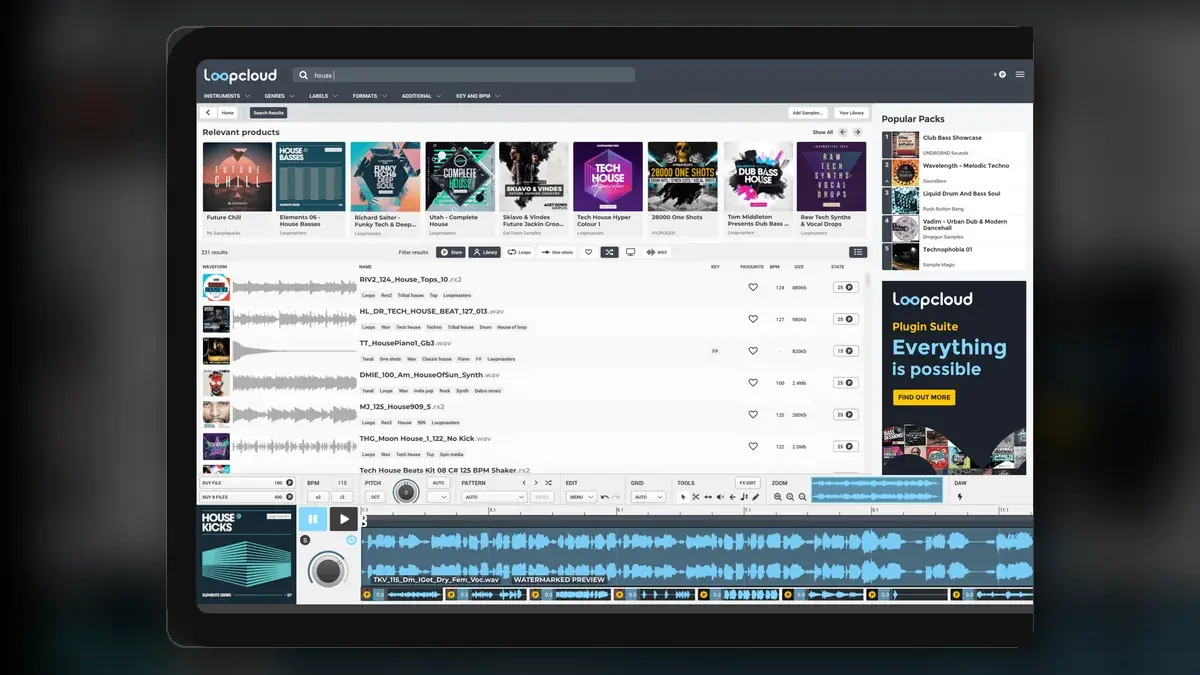Open the Future Chill product thumbnail
1200x675 pixels.
[237, 176]
